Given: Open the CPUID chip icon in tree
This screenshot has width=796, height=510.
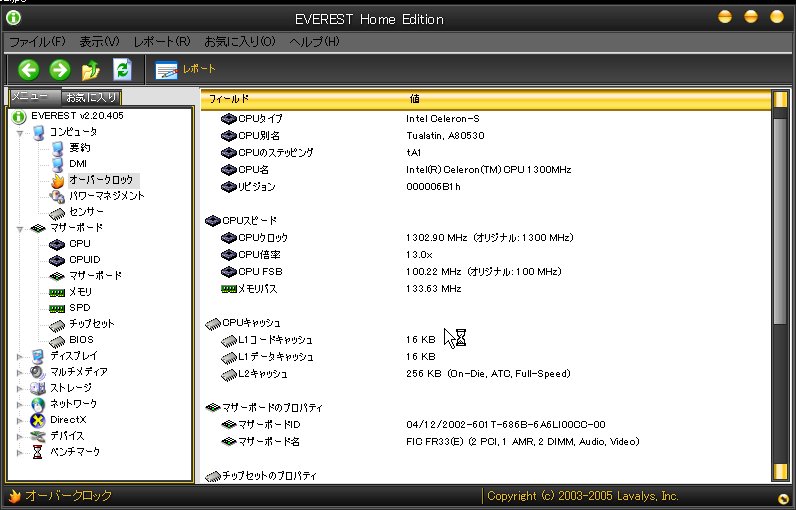Looking at the screenshot, I should pyautogui.click(x=57, y=260).
